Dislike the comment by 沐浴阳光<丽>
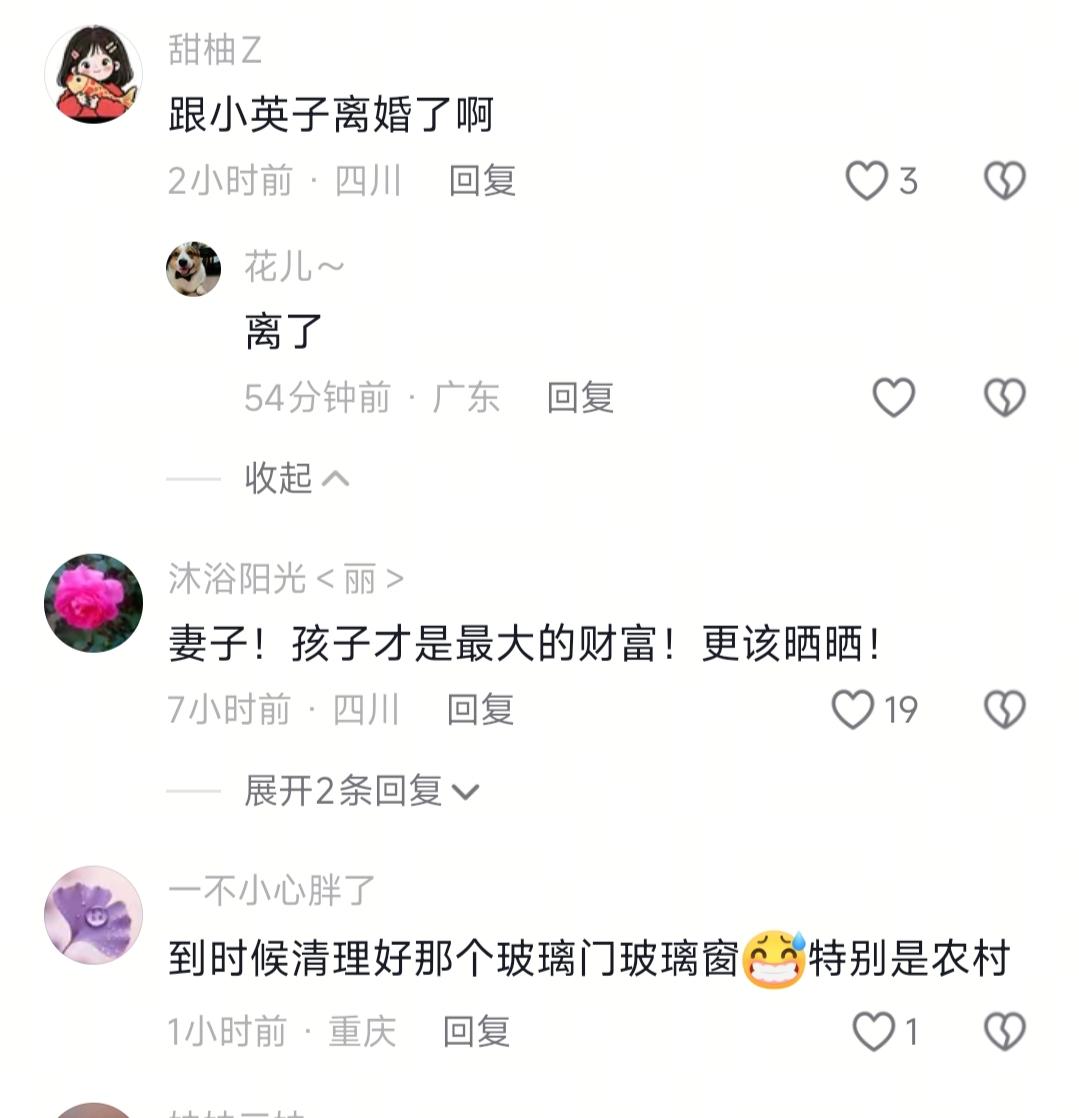This screenshot has height=1118, width=1079. [1005, 709]
